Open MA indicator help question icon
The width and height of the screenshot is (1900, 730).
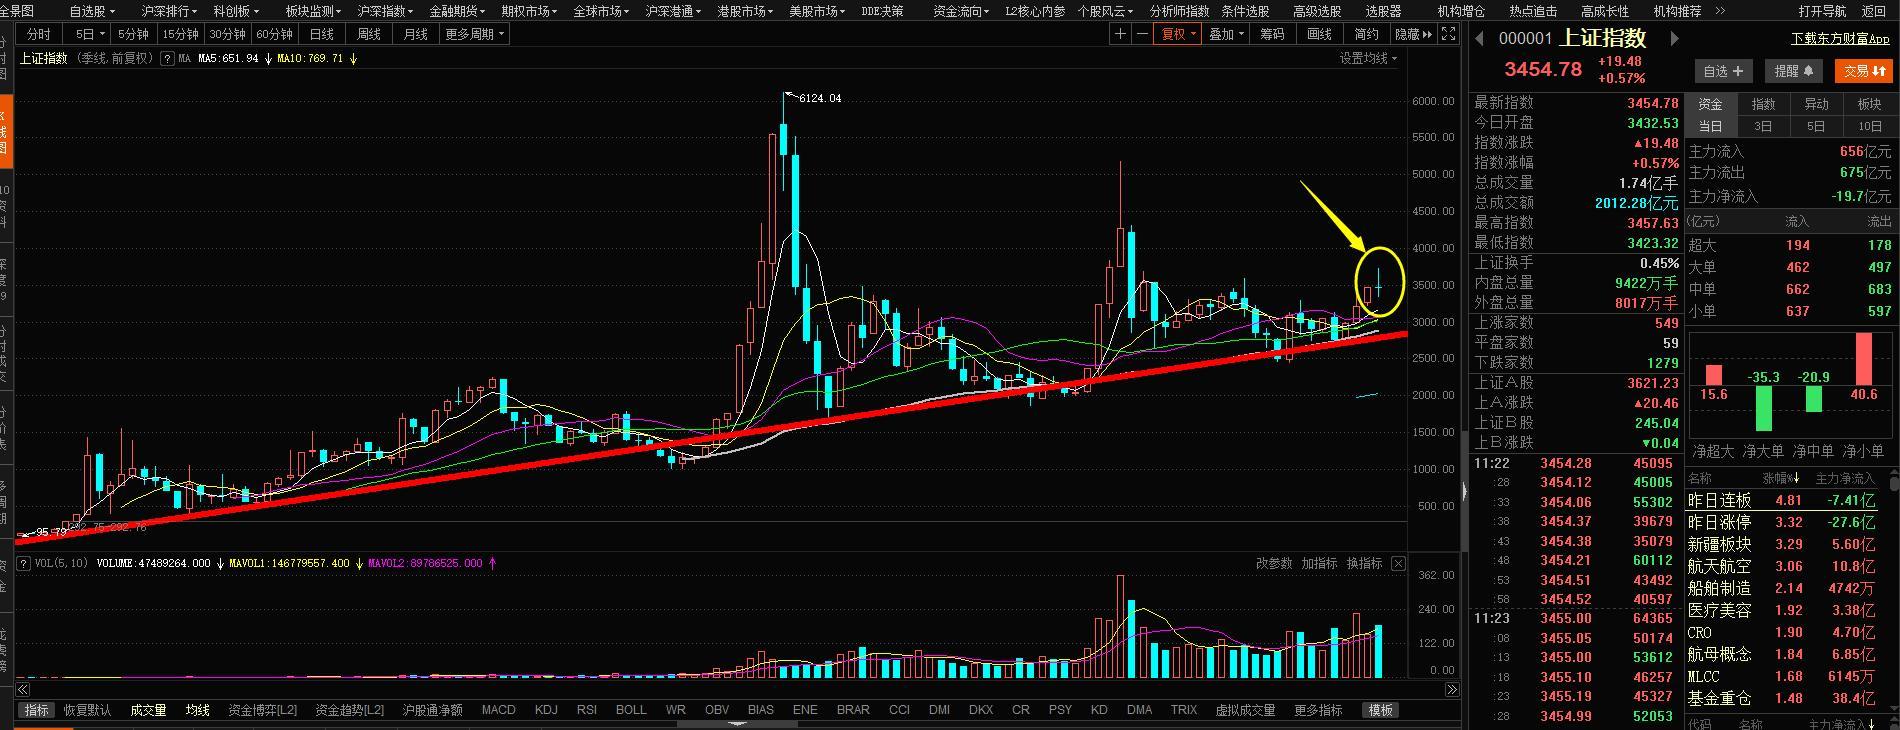[168, 58]
